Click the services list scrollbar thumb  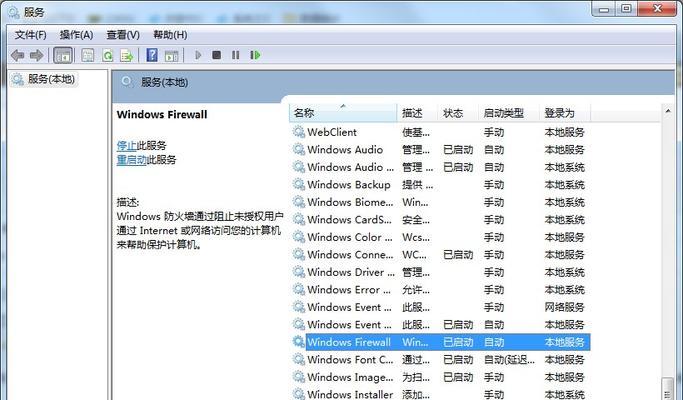tap(668, 389)
